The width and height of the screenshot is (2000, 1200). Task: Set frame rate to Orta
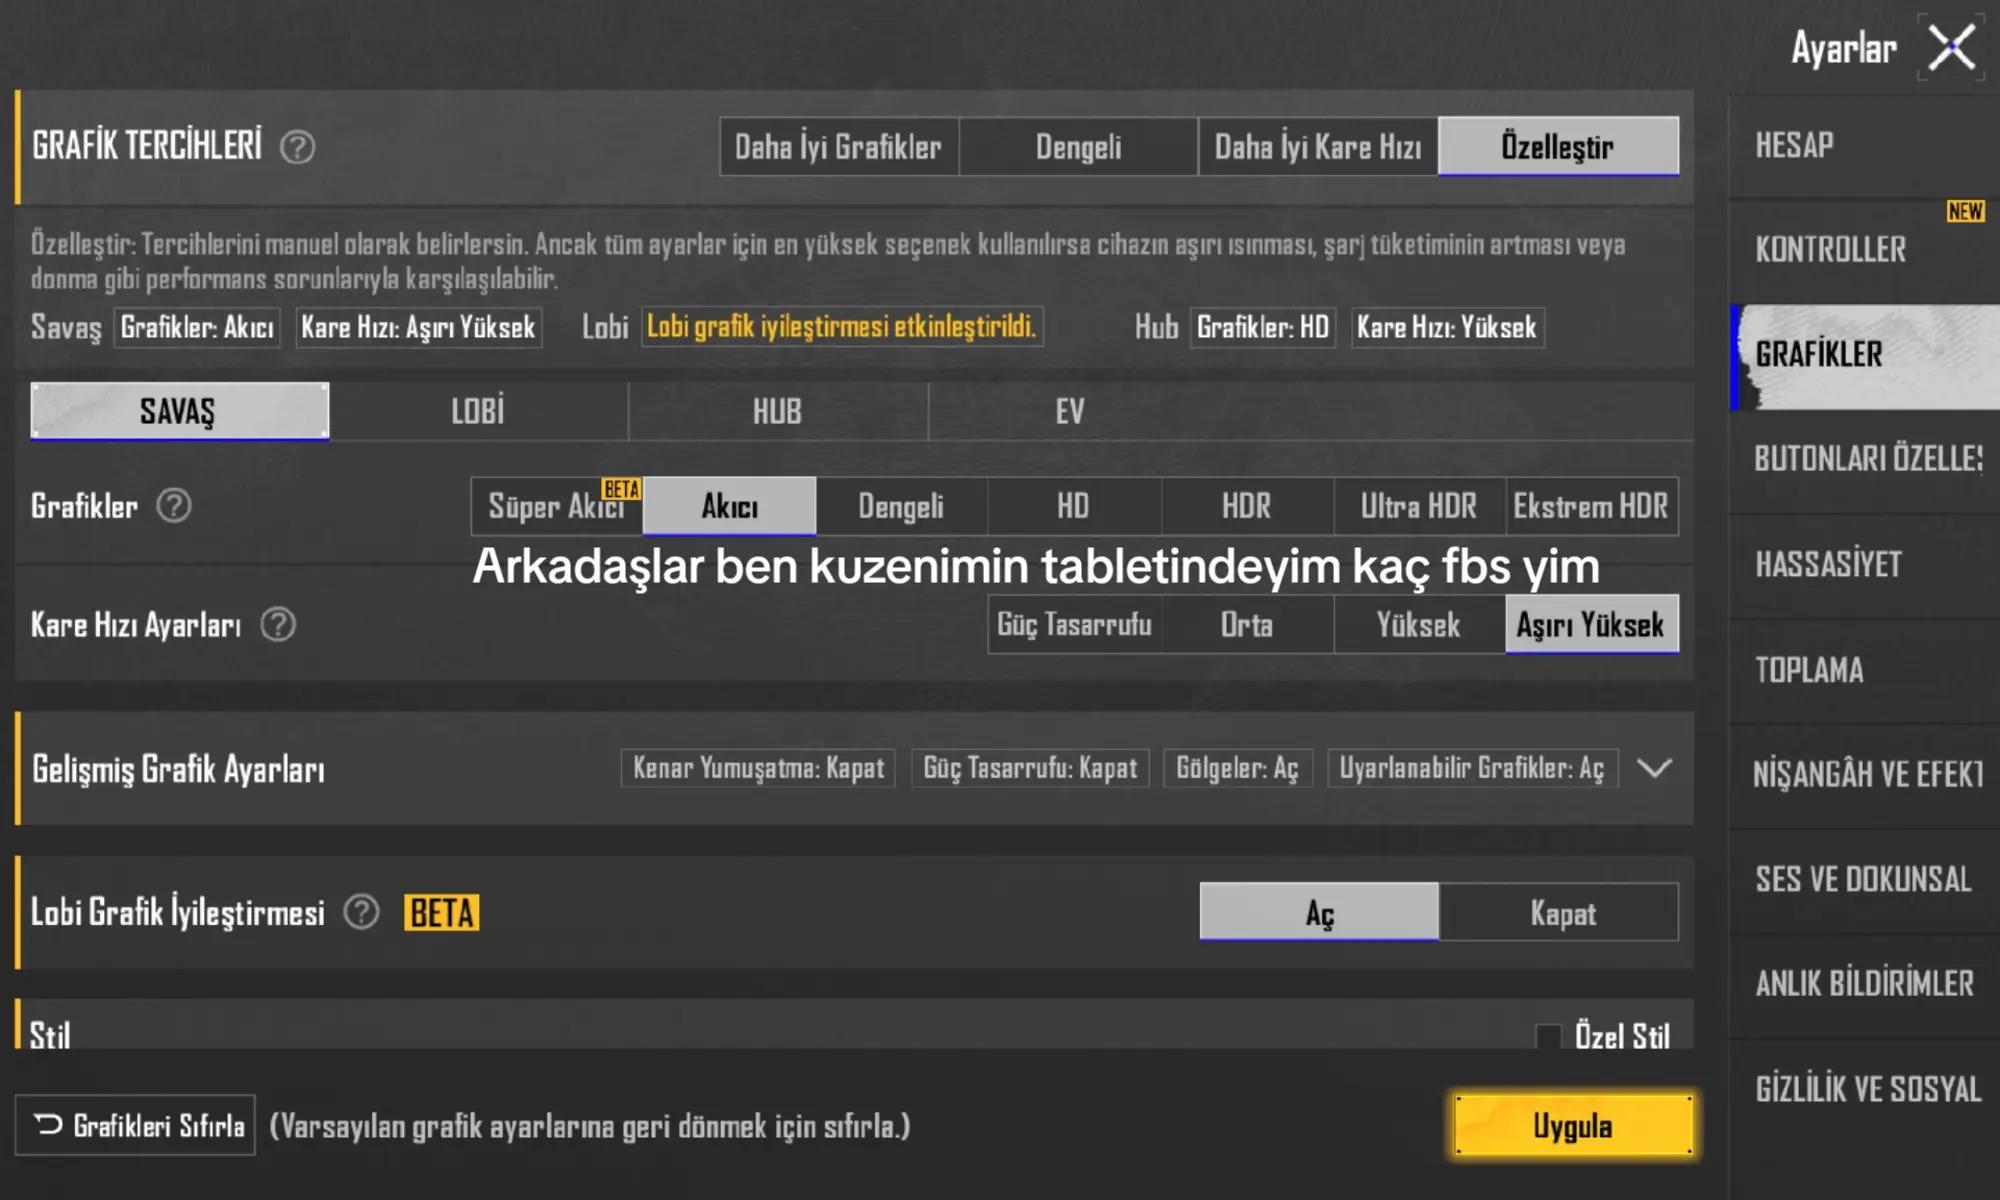click(1247, 625)
